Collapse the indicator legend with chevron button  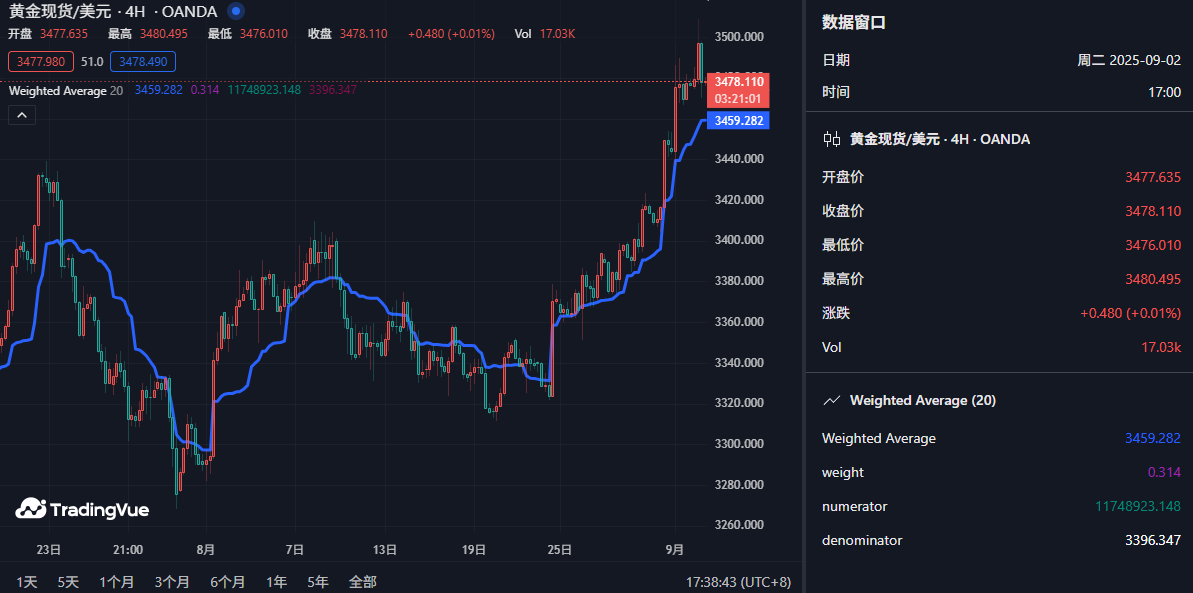click(22, 115)
